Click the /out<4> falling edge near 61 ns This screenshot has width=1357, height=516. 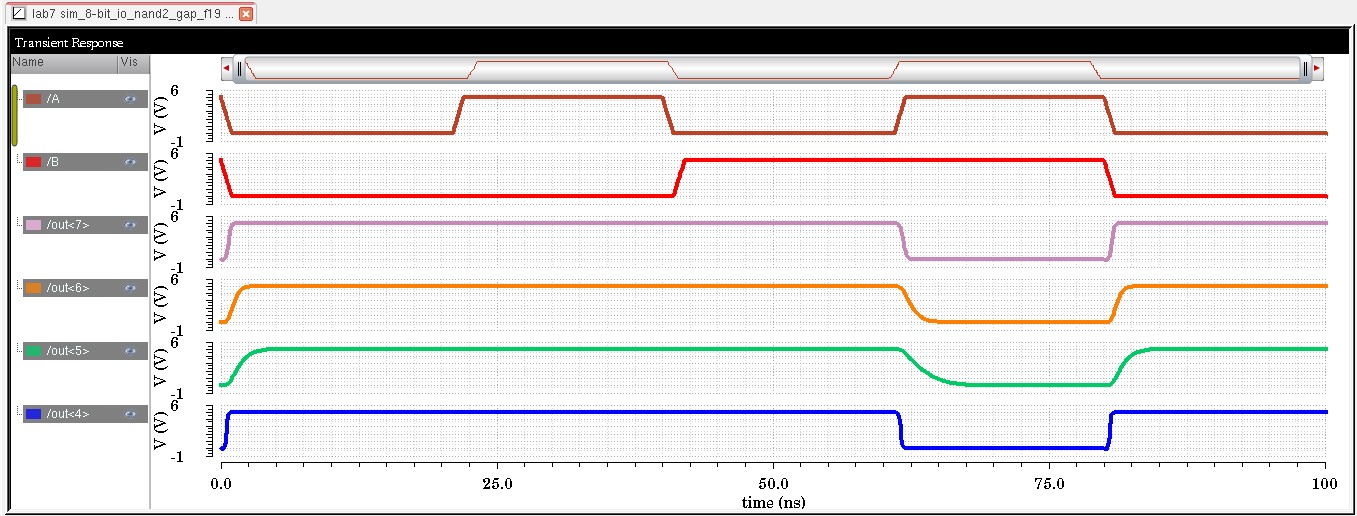(x=900, y=430)
